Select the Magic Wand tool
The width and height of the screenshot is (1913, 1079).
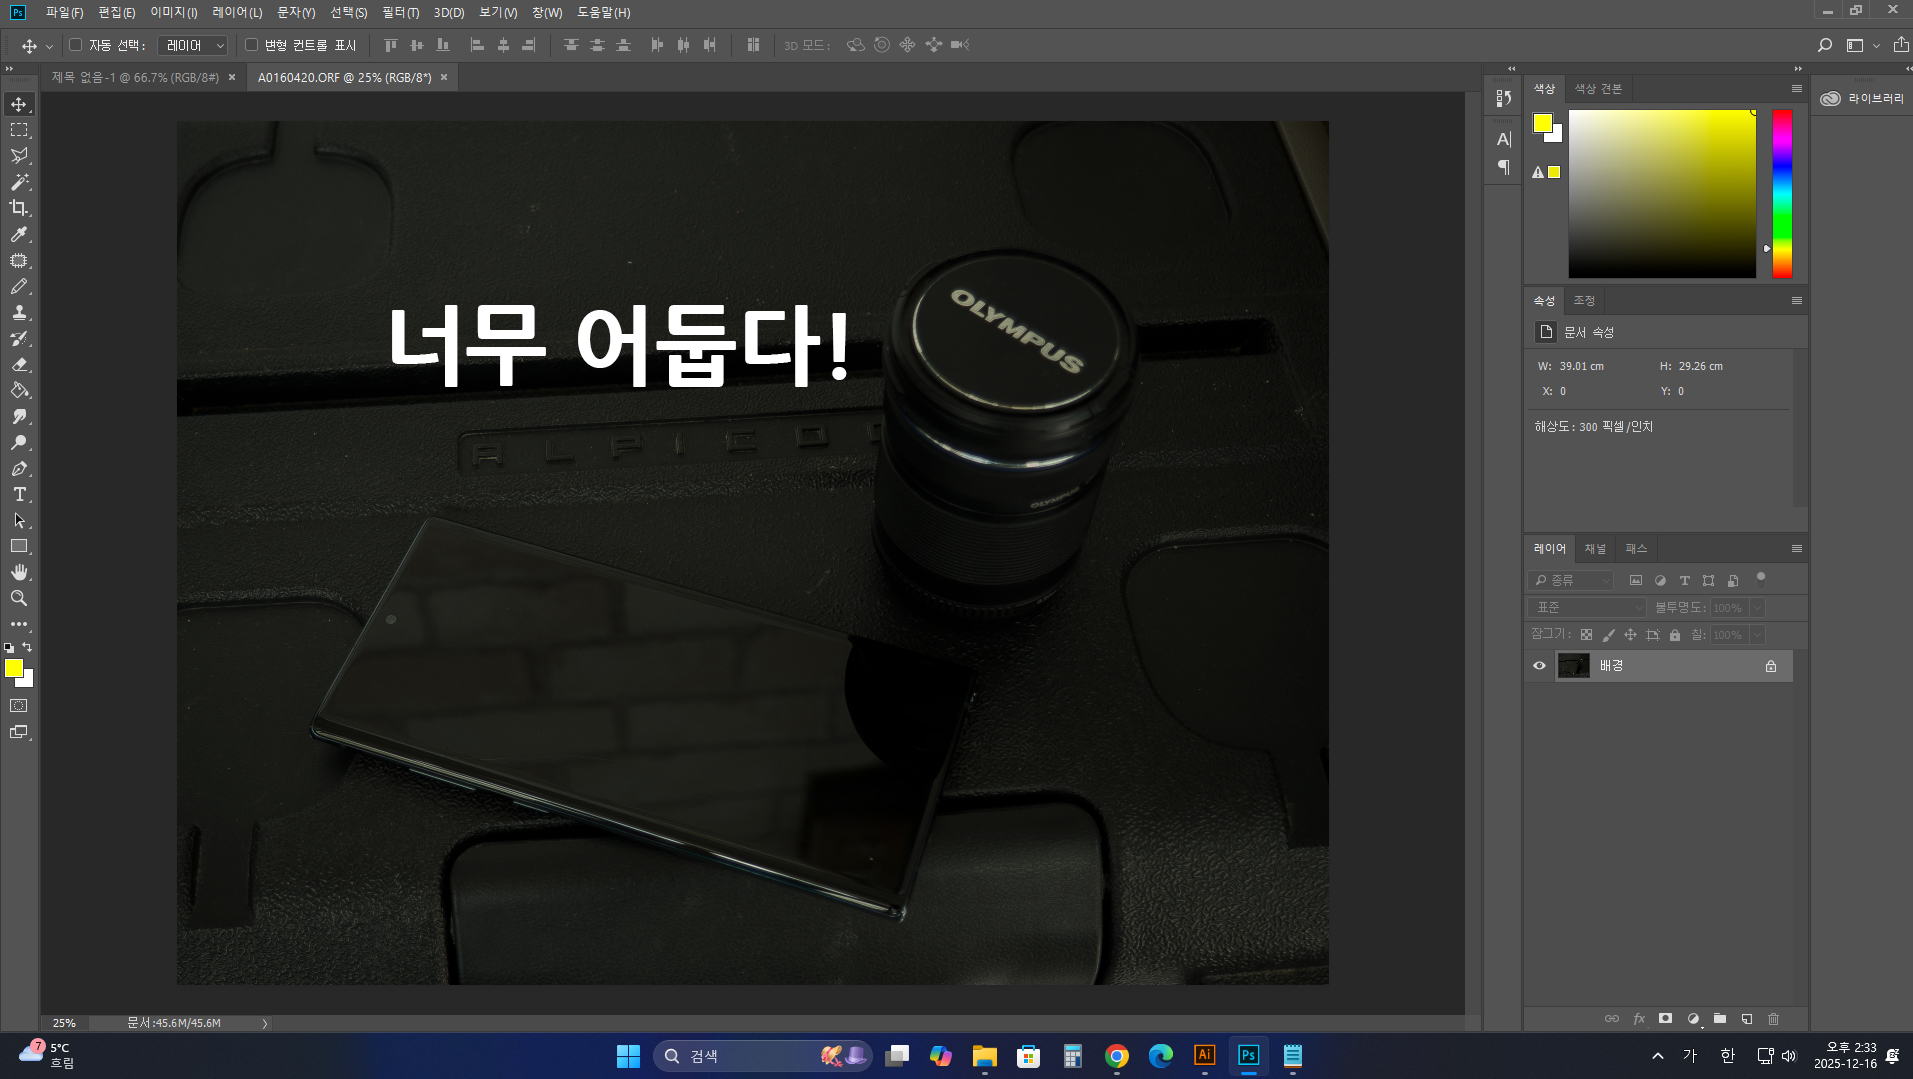[19, 182]
